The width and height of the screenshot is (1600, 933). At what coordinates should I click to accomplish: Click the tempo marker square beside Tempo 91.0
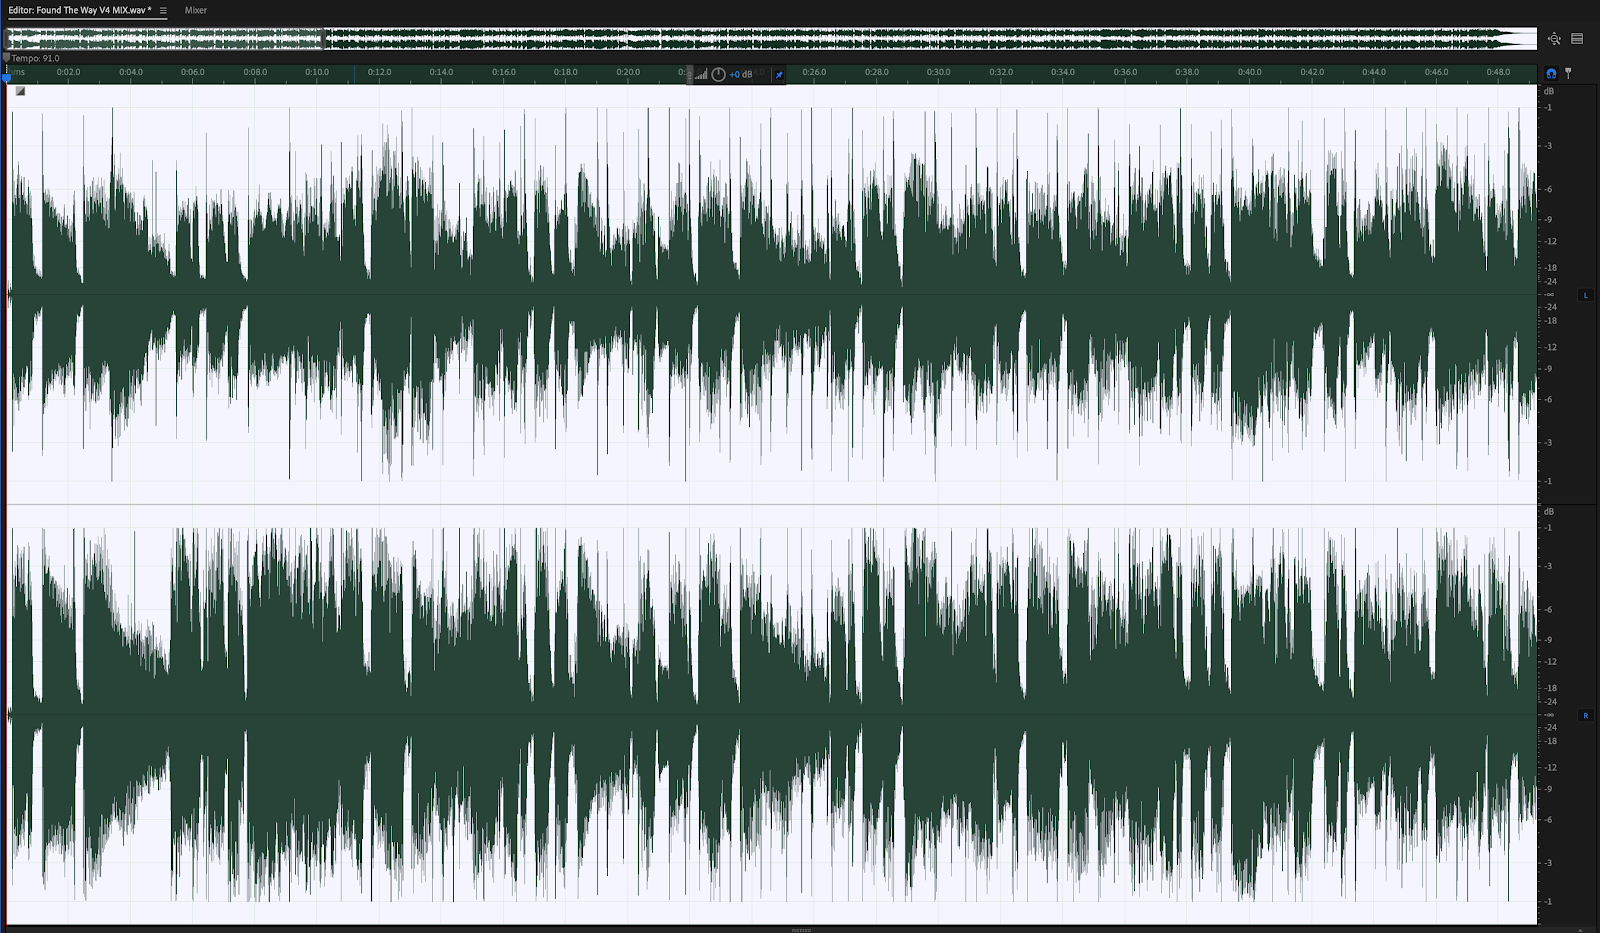pyautogui.click(x=6, y=58)
